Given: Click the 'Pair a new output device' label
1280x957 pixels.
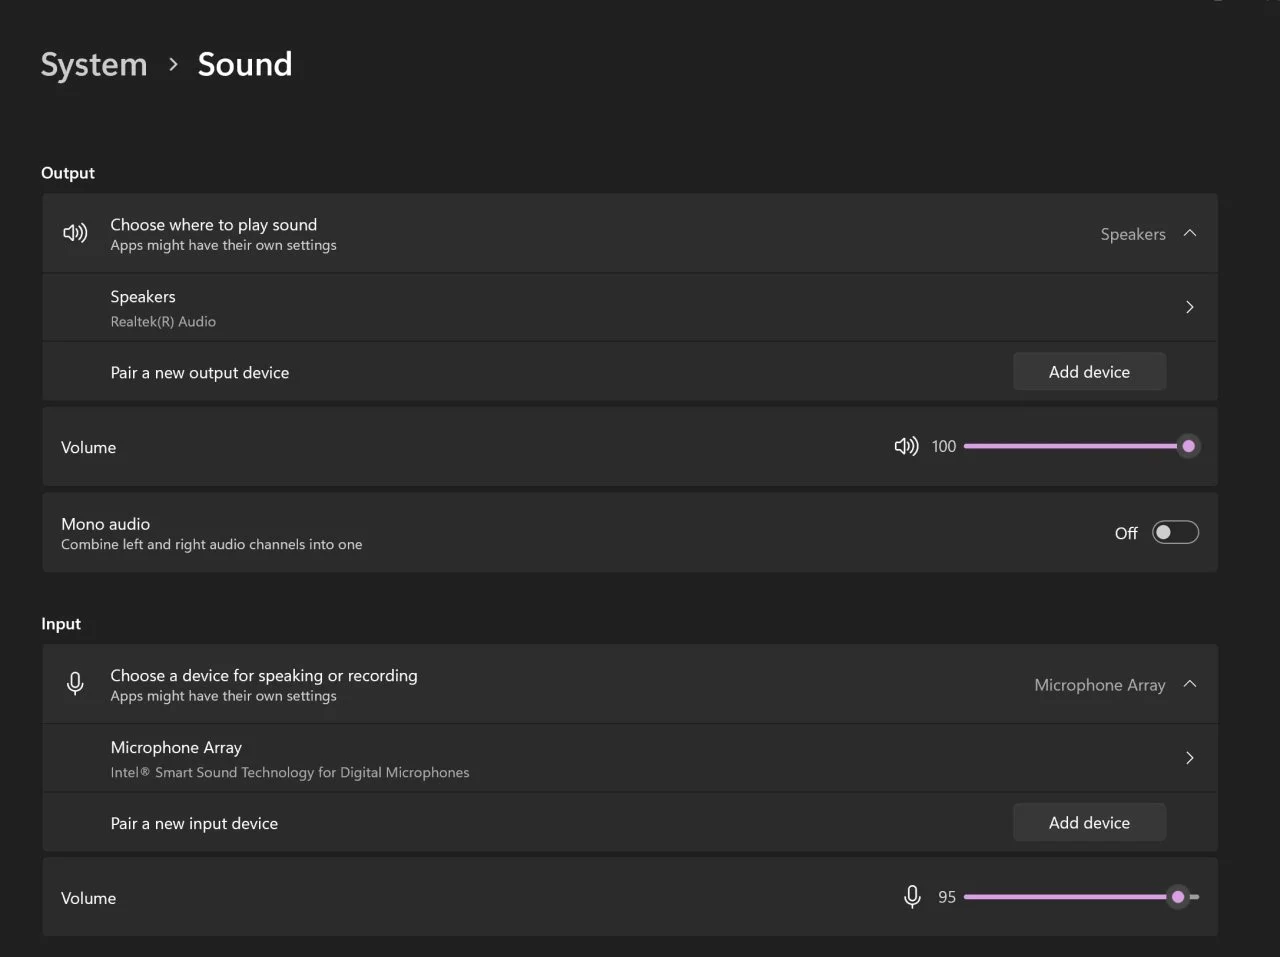Looking at the screenshot, I should tap(200, 373).
